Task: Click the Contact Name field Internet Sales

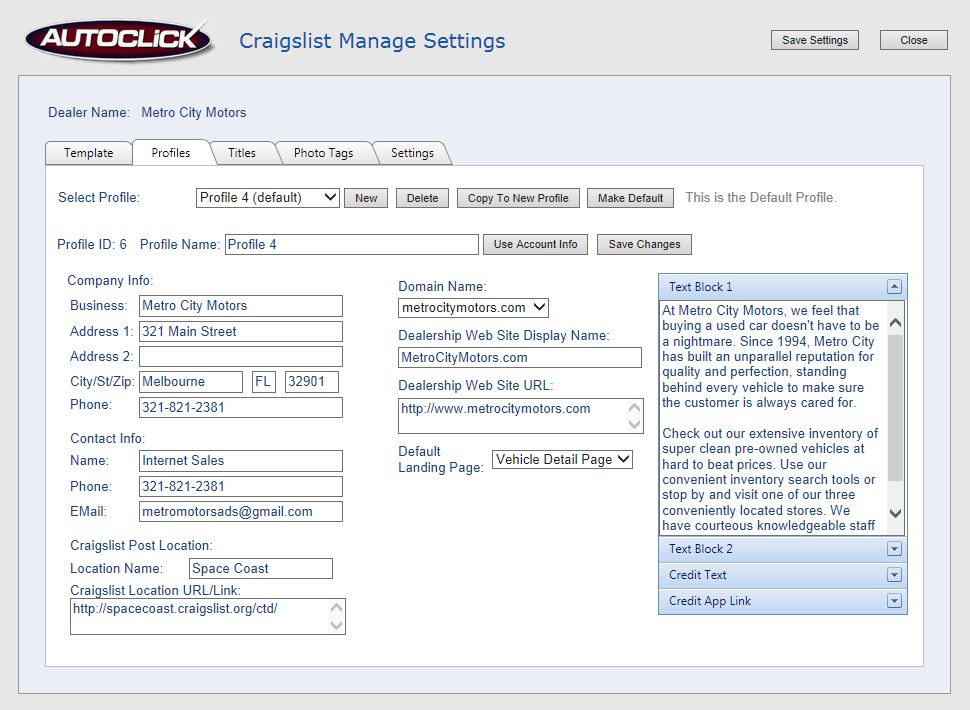Action: click(x=241, y=461)
